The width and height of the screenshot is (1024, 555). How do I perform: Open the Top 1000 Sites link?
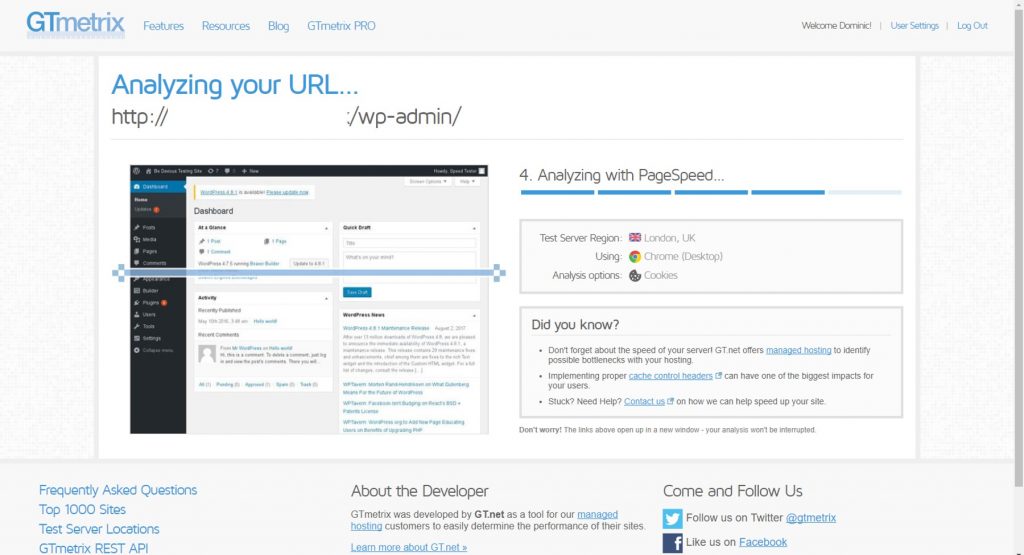click(82, 509)
